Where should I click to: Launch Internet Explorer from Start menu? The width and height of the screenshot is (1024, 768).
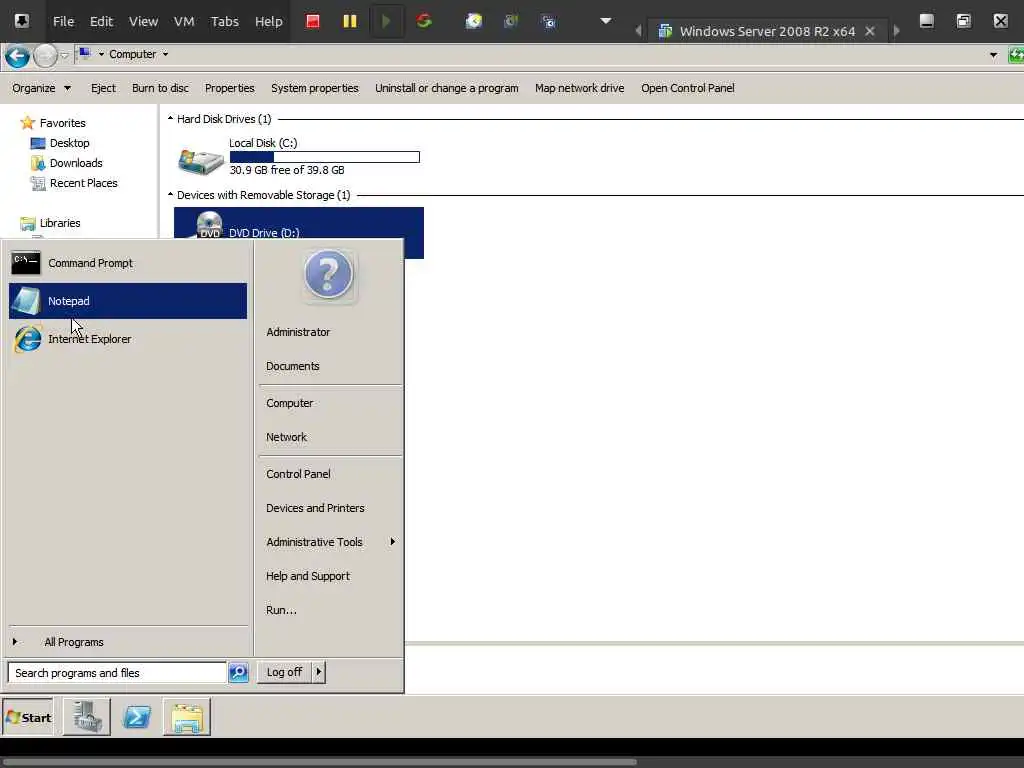click(x=128, y=339)
